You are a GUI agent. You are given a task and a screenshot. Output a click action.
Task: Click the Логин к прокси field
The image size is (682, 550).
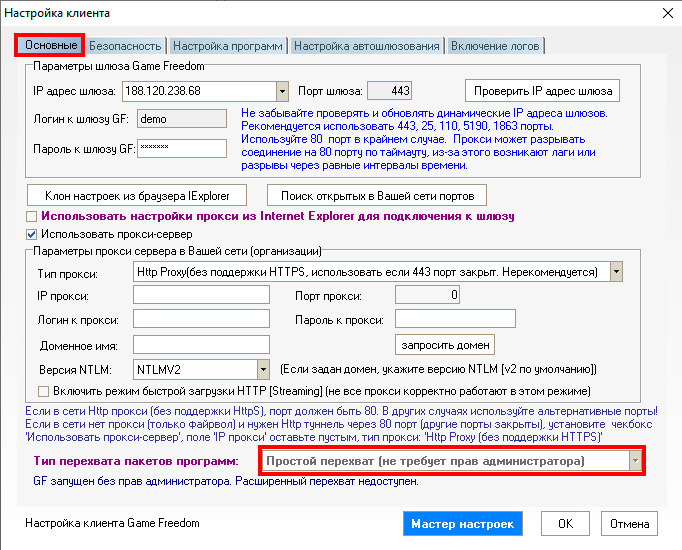201,319
